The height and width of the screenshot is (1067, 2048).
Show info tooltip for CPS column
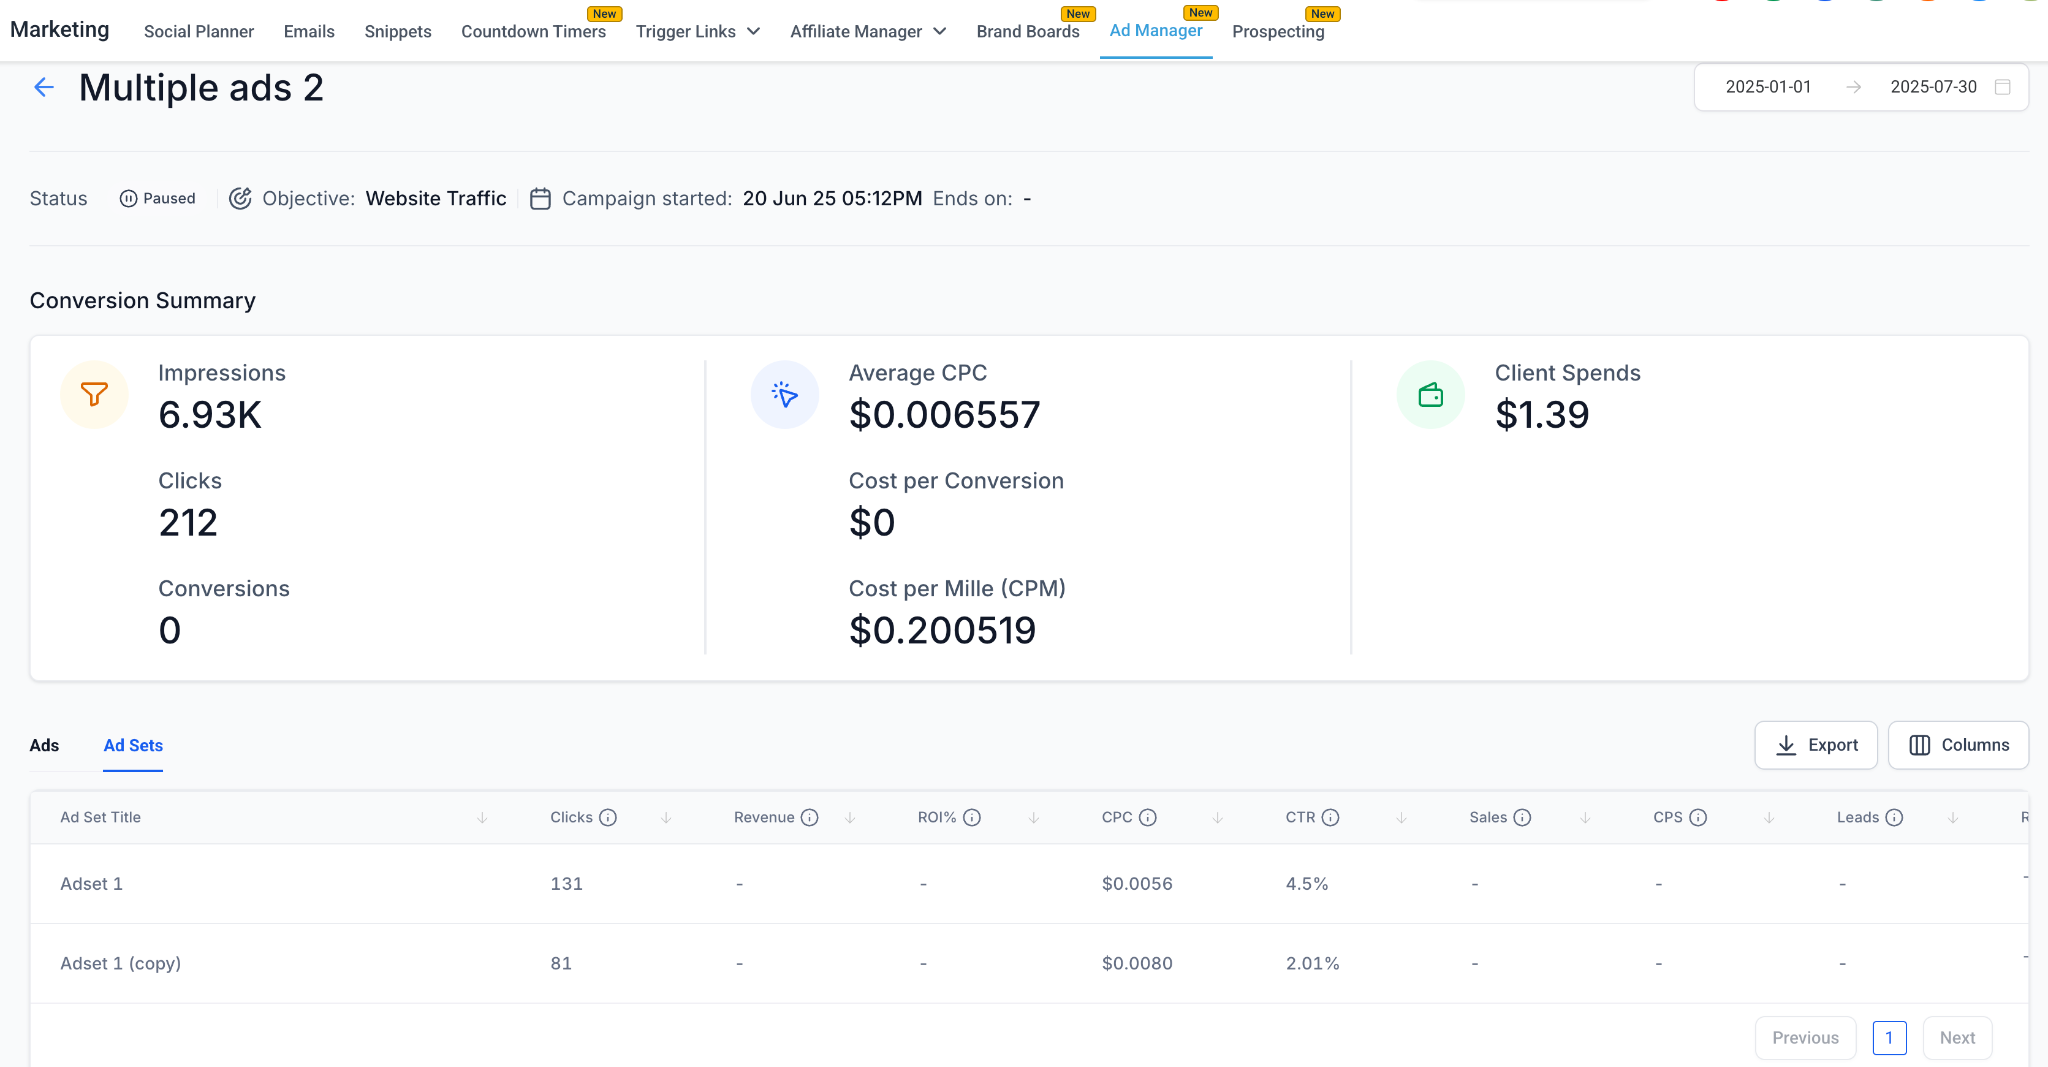tap(1698, 818)
